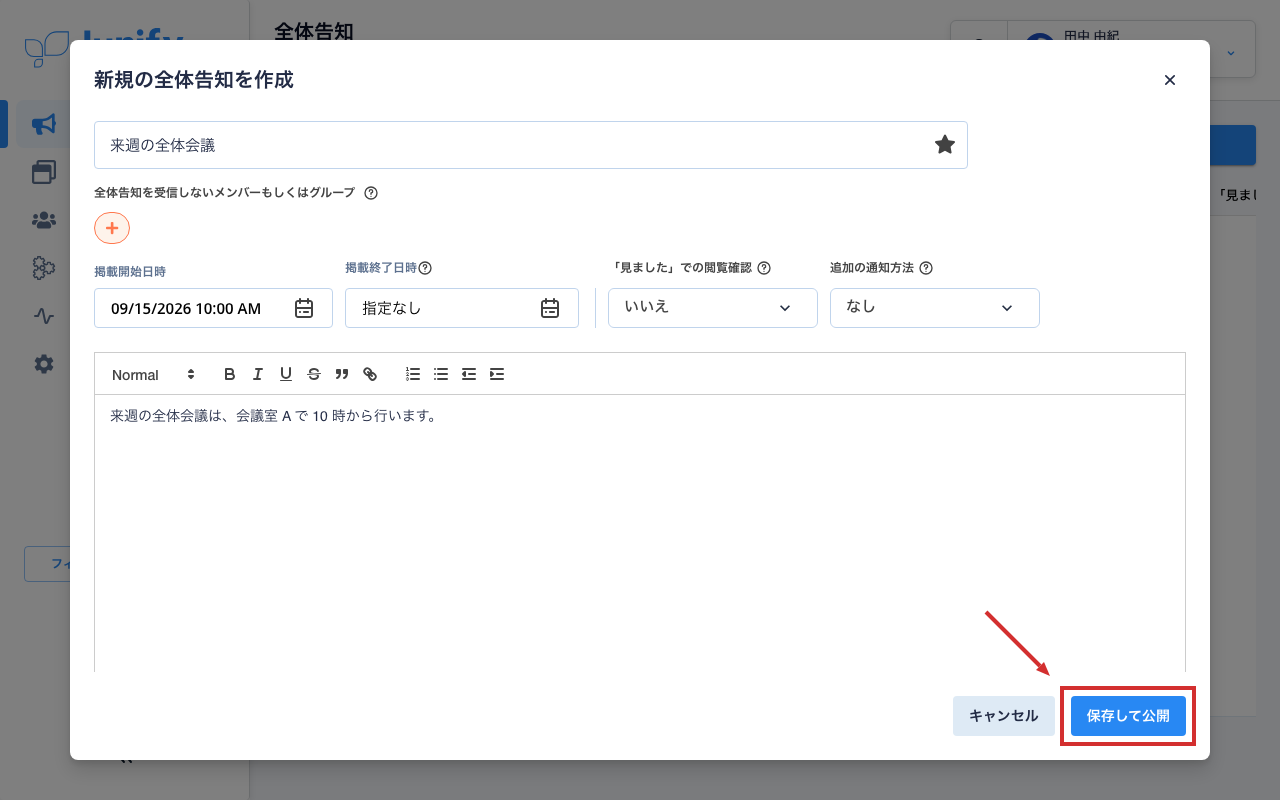Insert a hyperlink
Screen dimensions: 1280x800
370,374
